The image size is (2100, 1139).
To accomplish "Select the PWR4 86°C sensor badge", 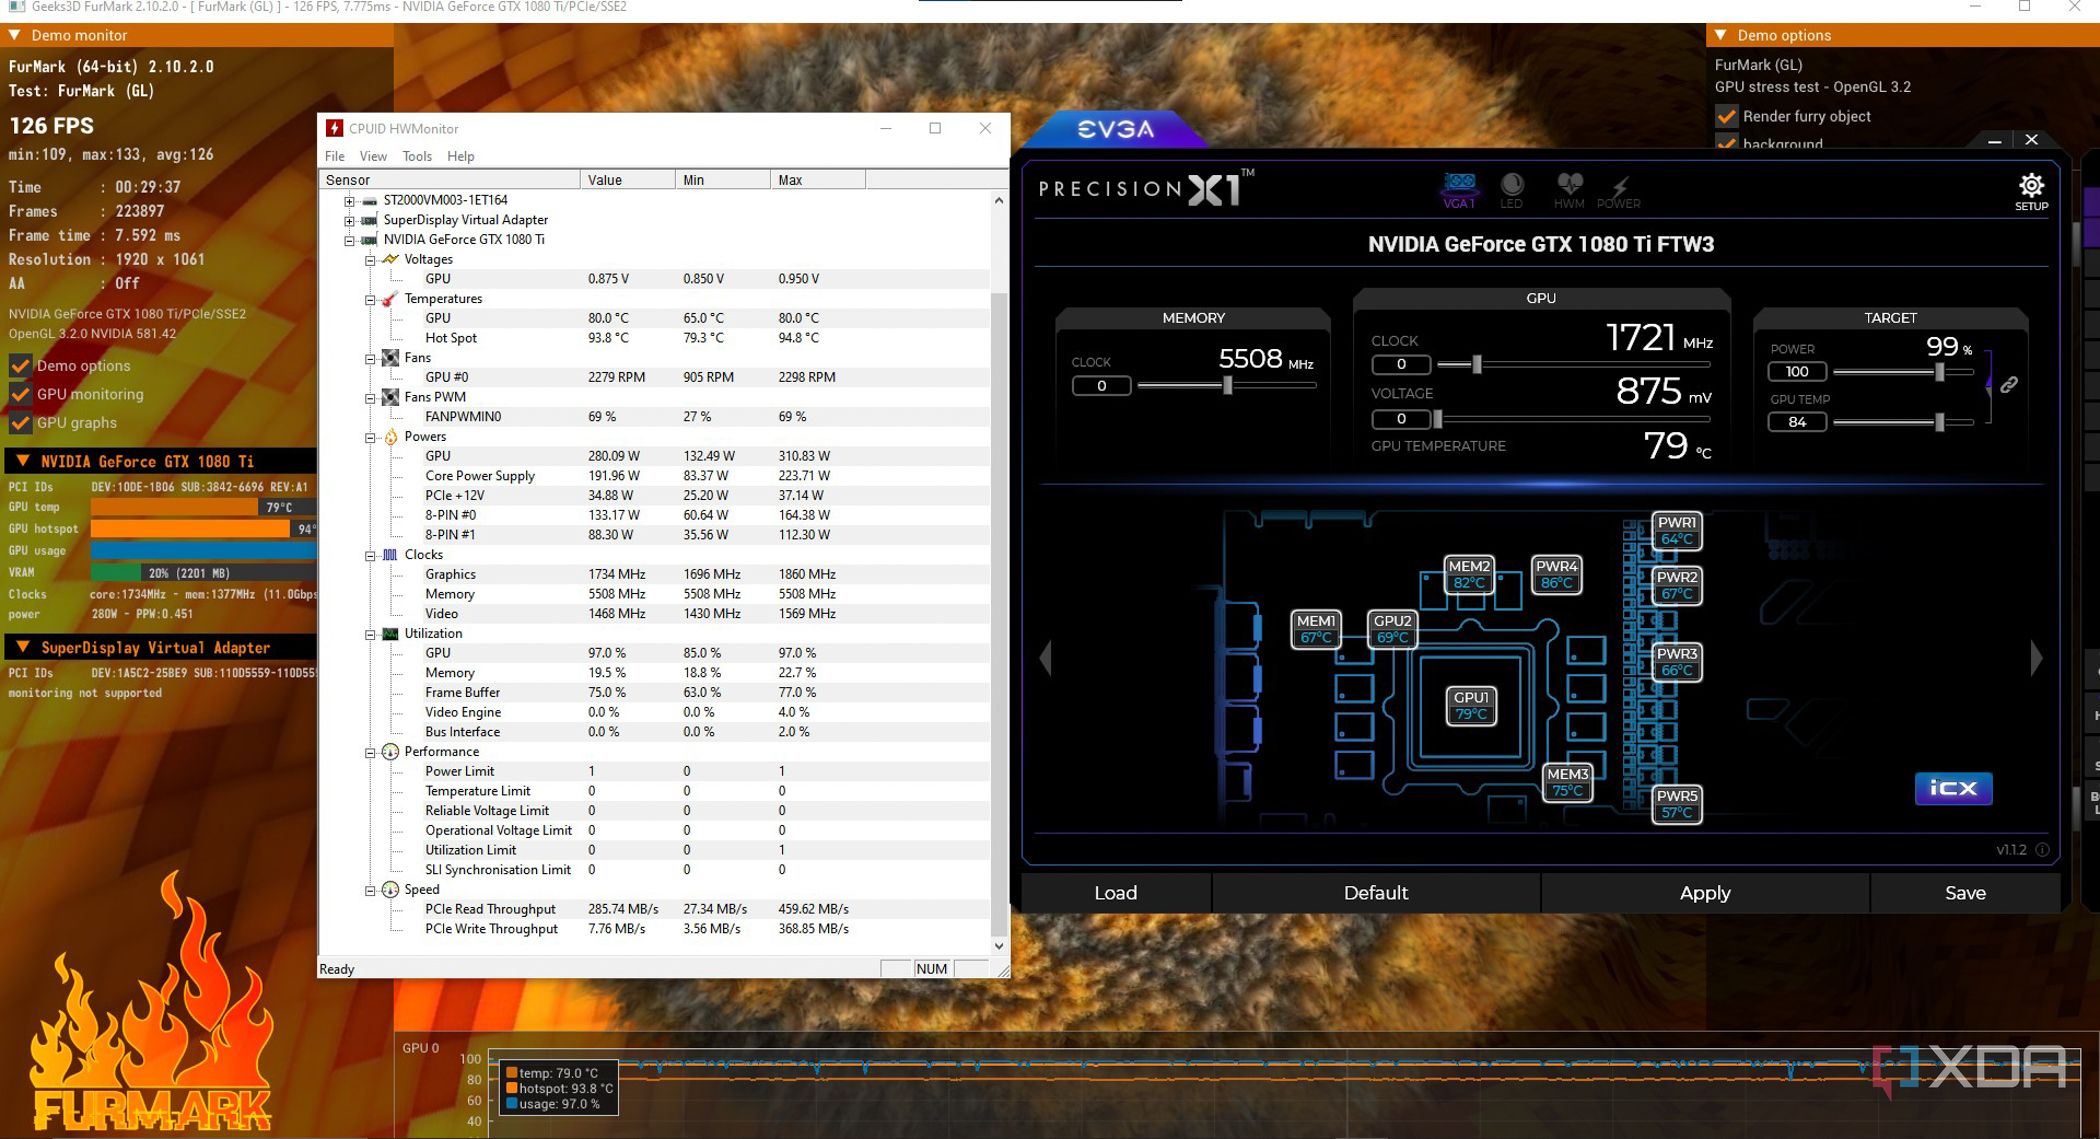I will coord(1557,574).
